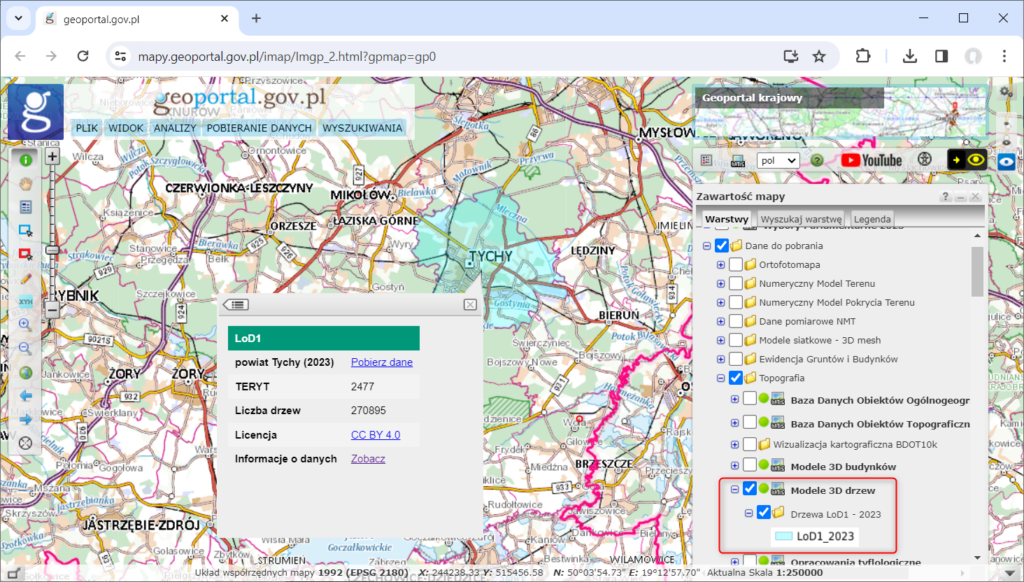Select the hand pan tool

pyautogui.click(x=26, y=184)
